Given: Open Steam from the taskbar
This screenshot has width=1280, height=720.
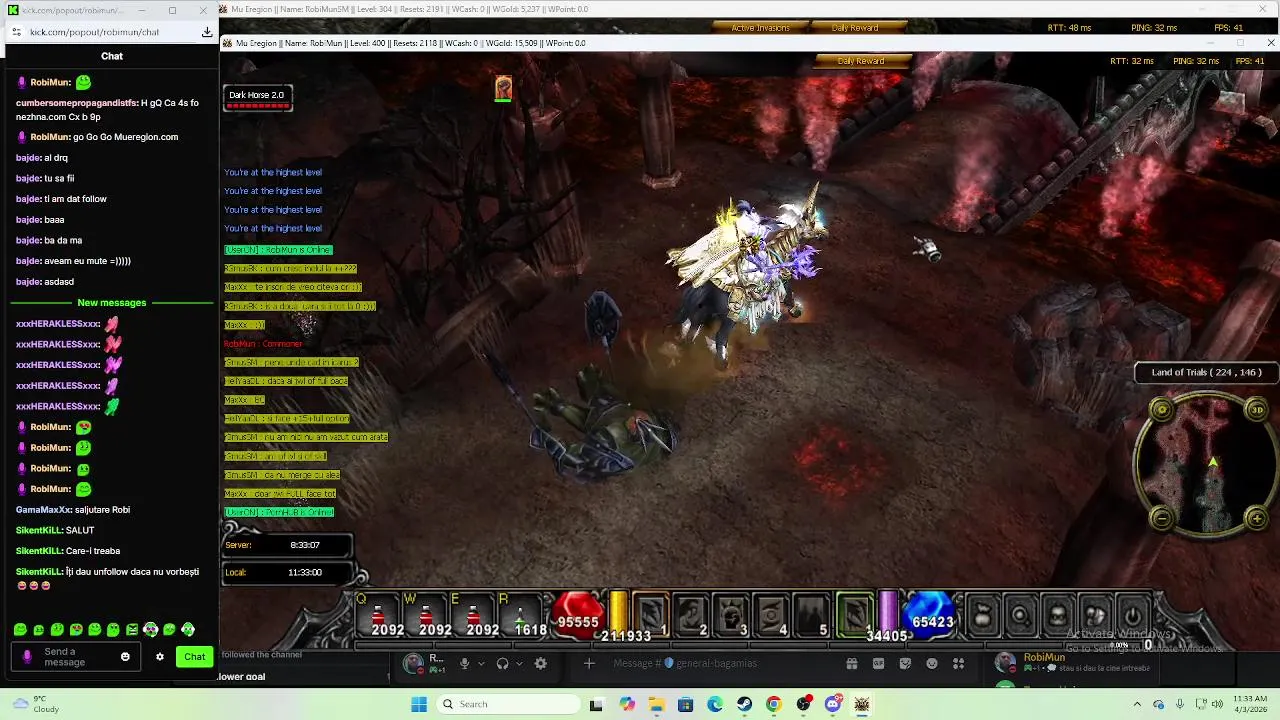Looking at the screenshot, I should (x=744, y=704).
